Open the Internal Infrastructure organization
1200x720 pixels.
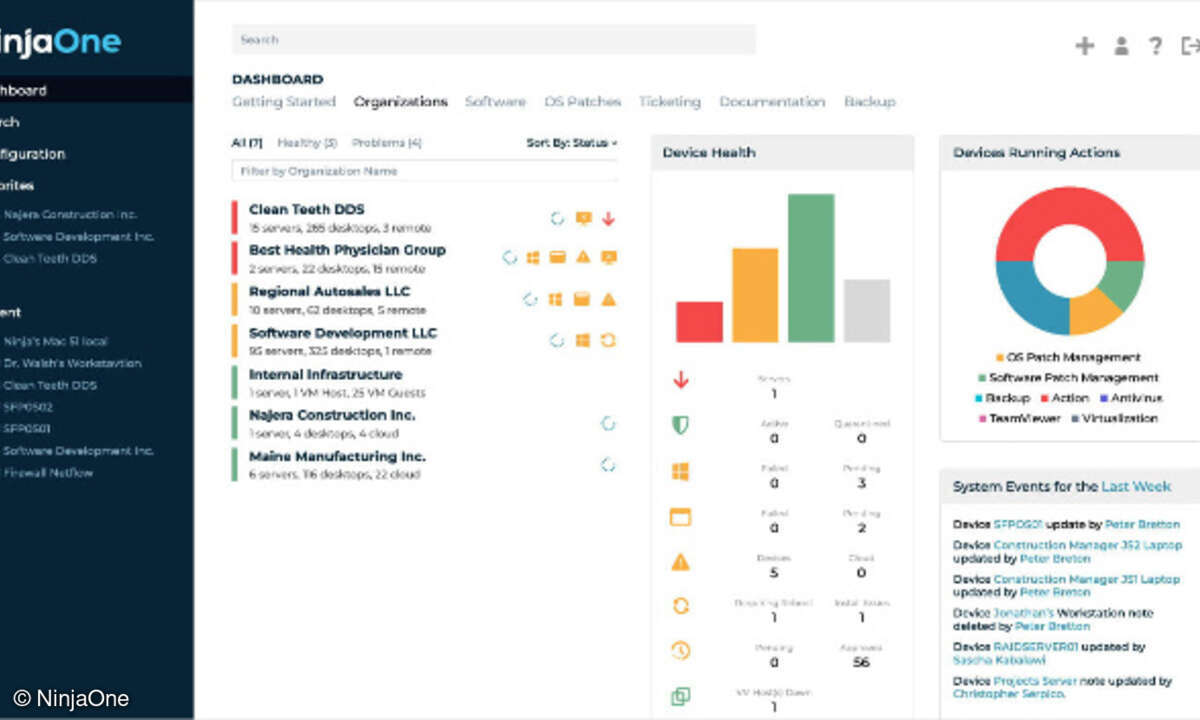326,375
